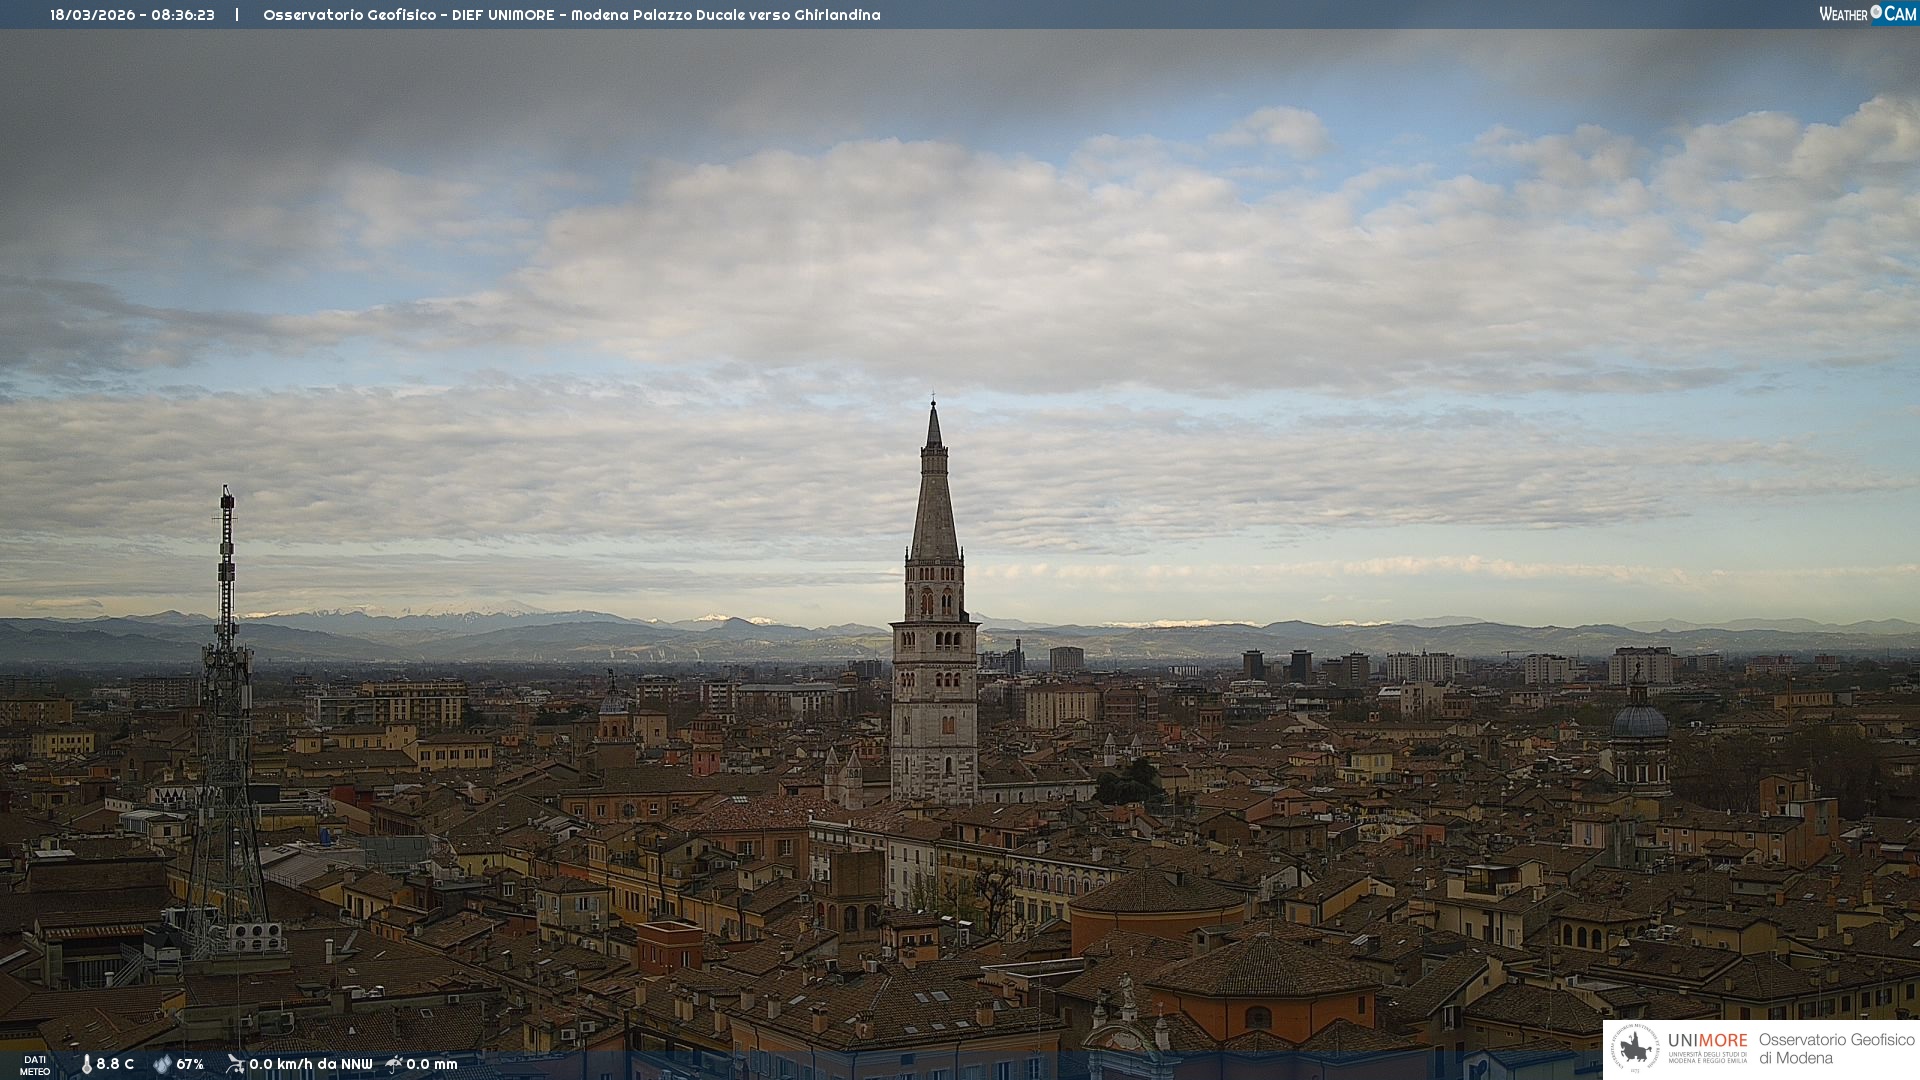Click the blue church dome on right
Image resolution: width=1920 pixels, height=1080 pixels.
(x=1639, y=722)
